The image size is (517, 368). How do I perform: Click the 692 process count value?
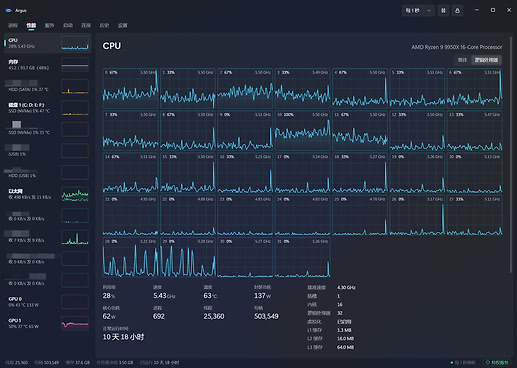(159, 316)
